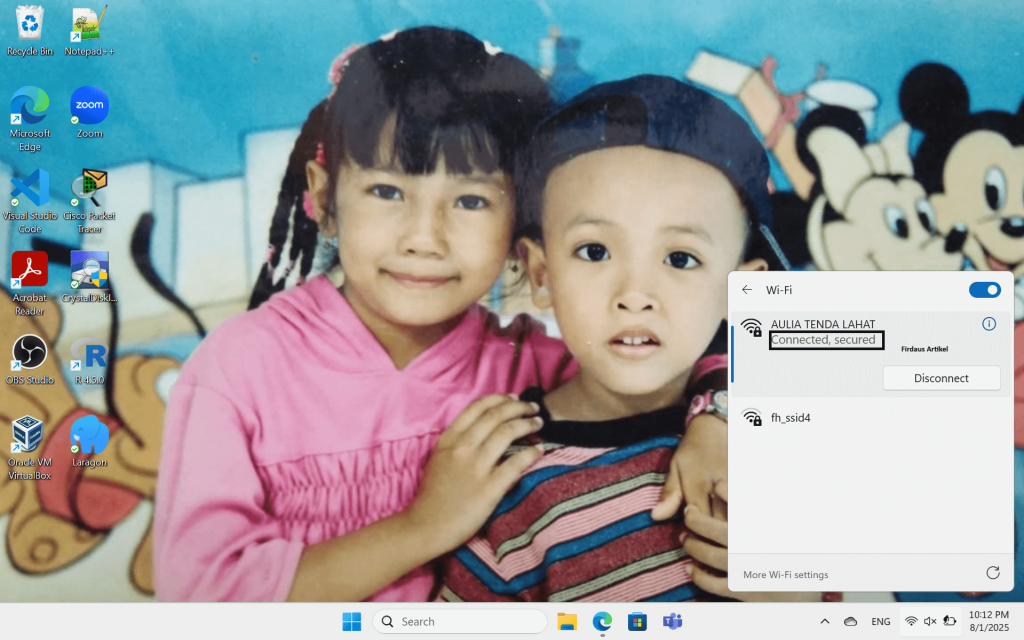This screenshot has height=640, width=1024.
Task: Refresh the Wi-Fi network list
Action: tap(992, 573)
